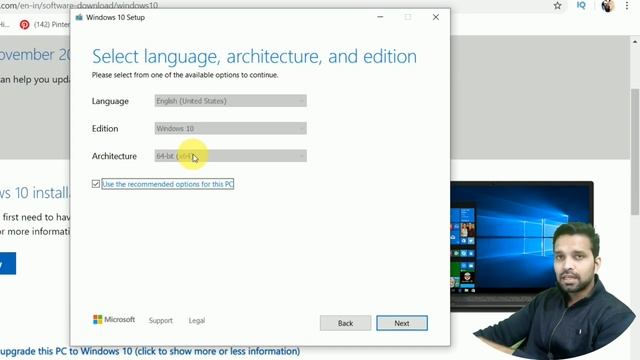
Task: Click the upgrade this PC to Windows 10 link
Action: click(150, 351)
